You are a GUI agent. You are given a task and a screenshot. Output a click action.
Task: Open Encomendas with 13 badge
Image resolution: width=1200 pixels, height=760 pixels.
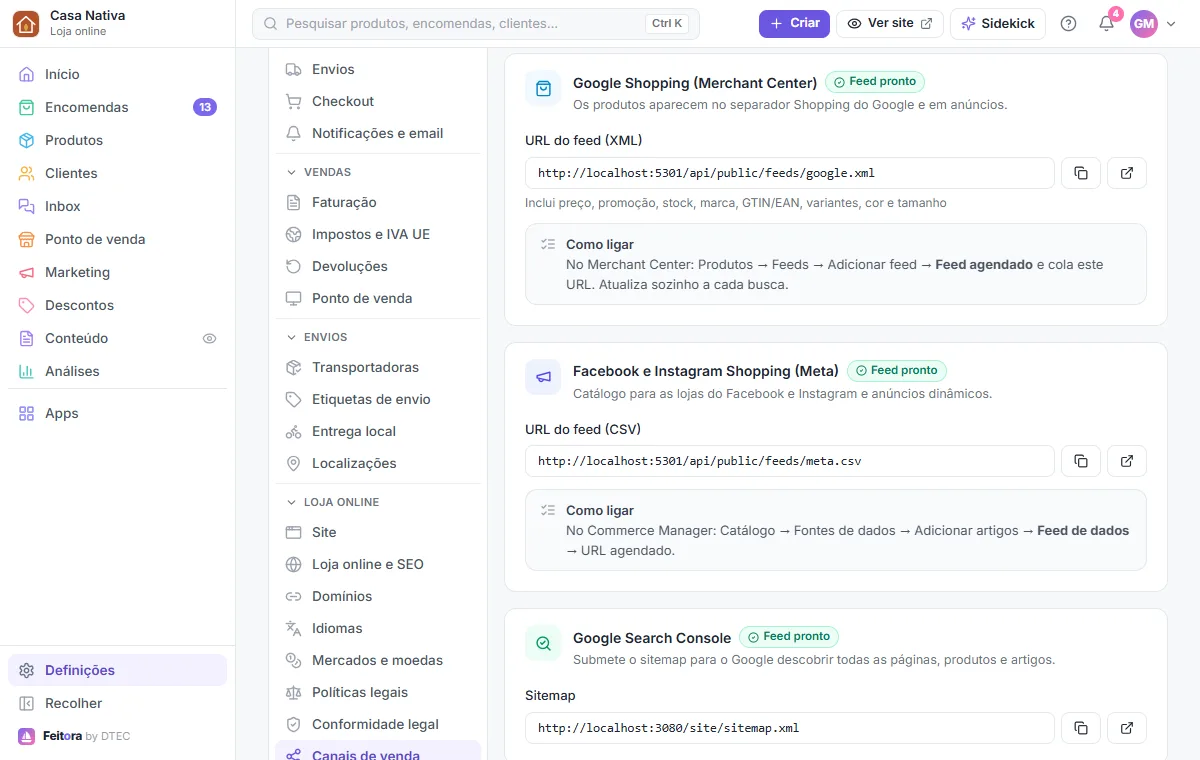click(117, 107)
